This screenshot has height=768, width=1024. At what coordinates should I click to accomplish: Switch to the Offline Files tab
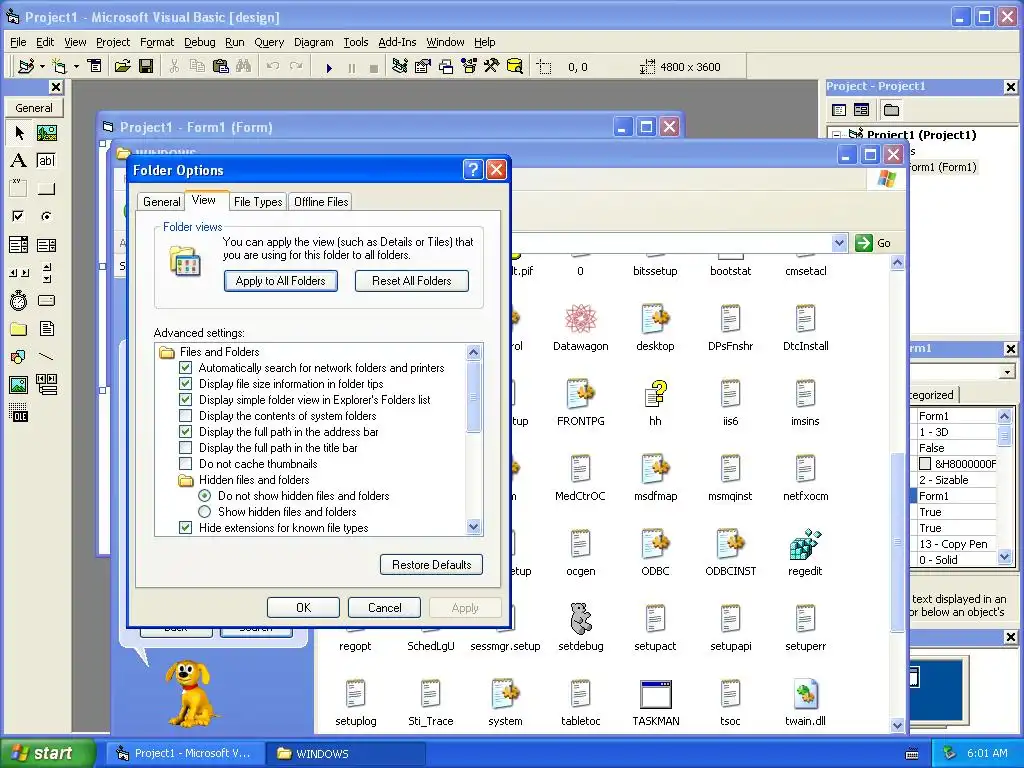pyautogui.click(x=321, y=202)
